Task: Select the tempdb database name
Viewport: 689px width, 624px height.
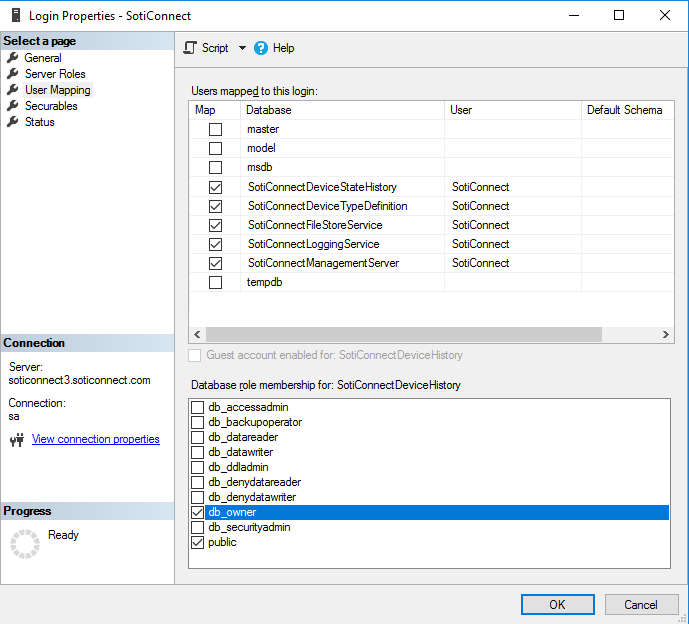Action: 264,282
